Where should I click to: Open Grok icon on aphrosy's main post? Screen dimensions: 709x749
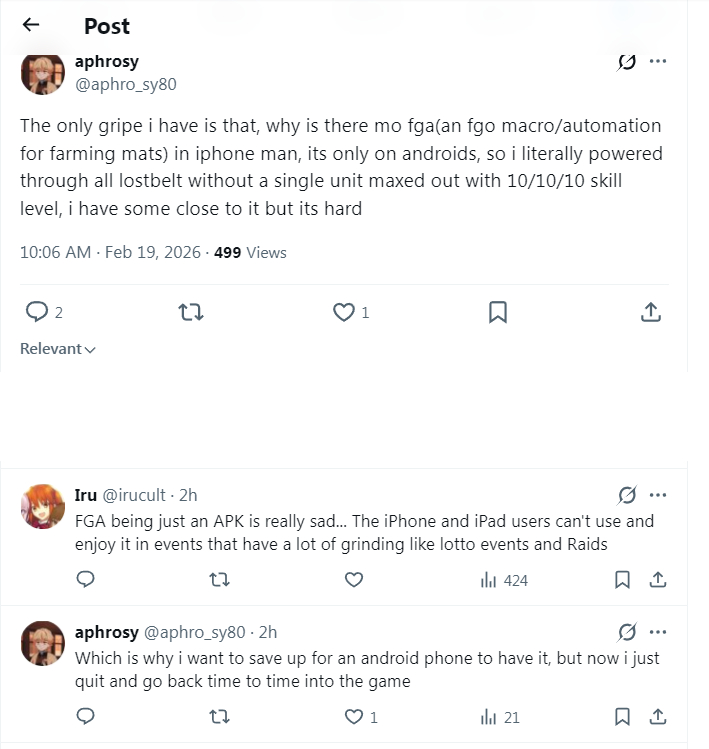[x=627, y=61]
